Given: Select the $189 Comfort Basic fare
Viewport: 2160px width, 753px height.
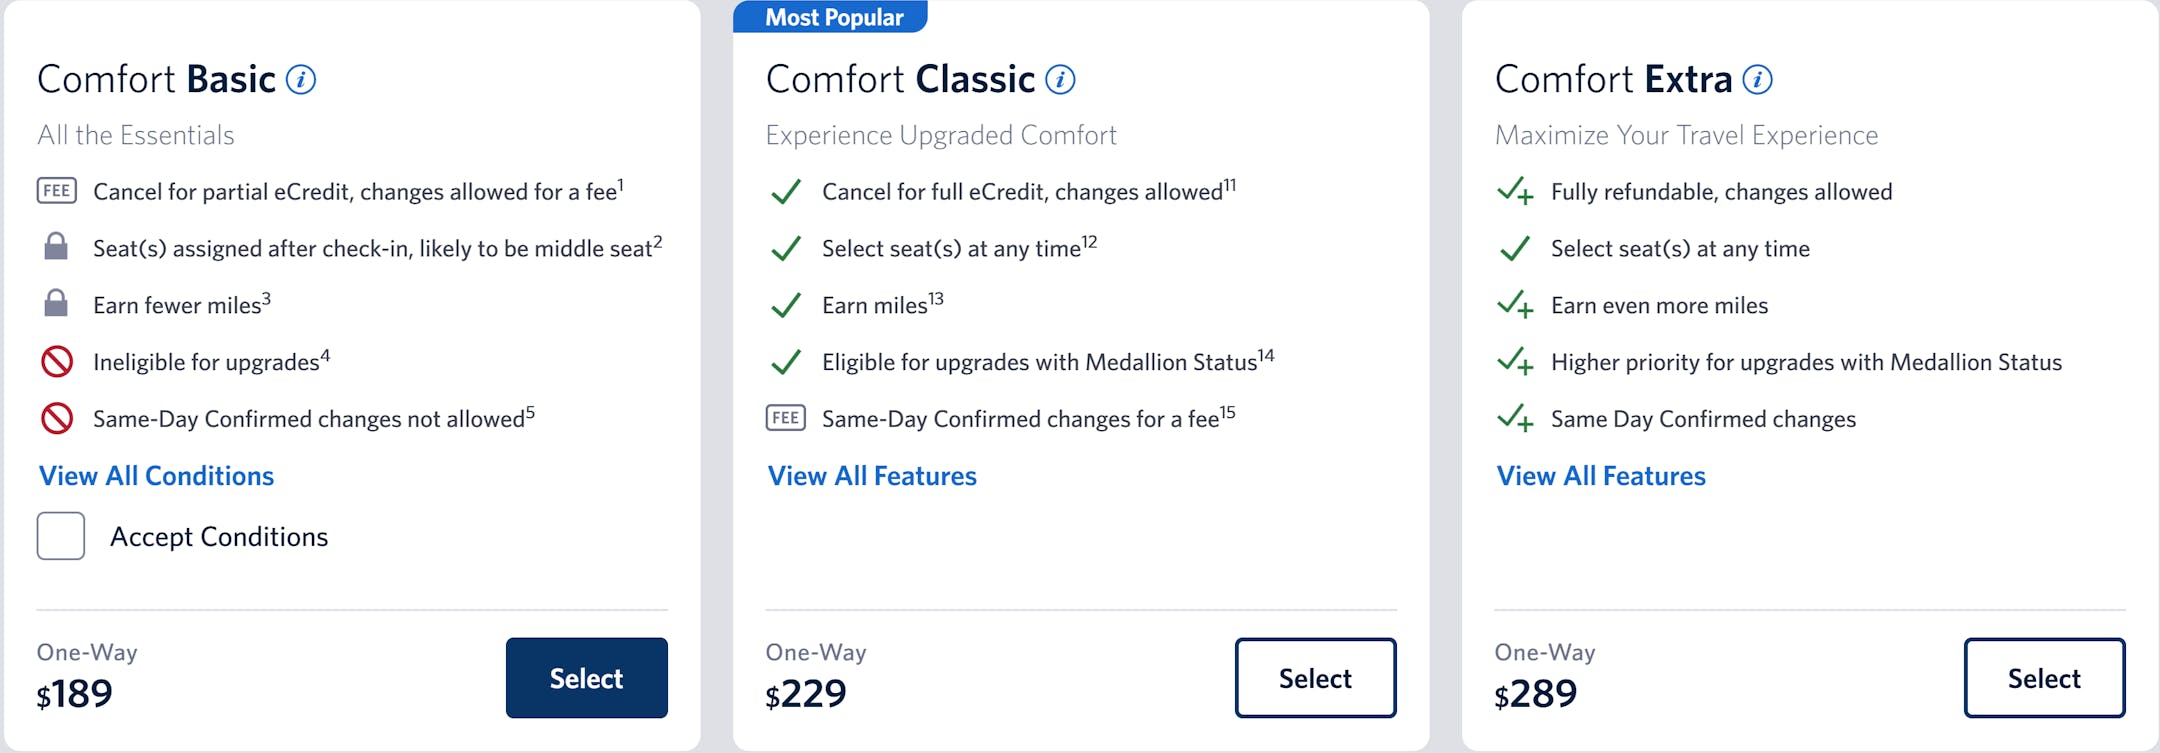Looking at the screenshot, I should point(586,678).
